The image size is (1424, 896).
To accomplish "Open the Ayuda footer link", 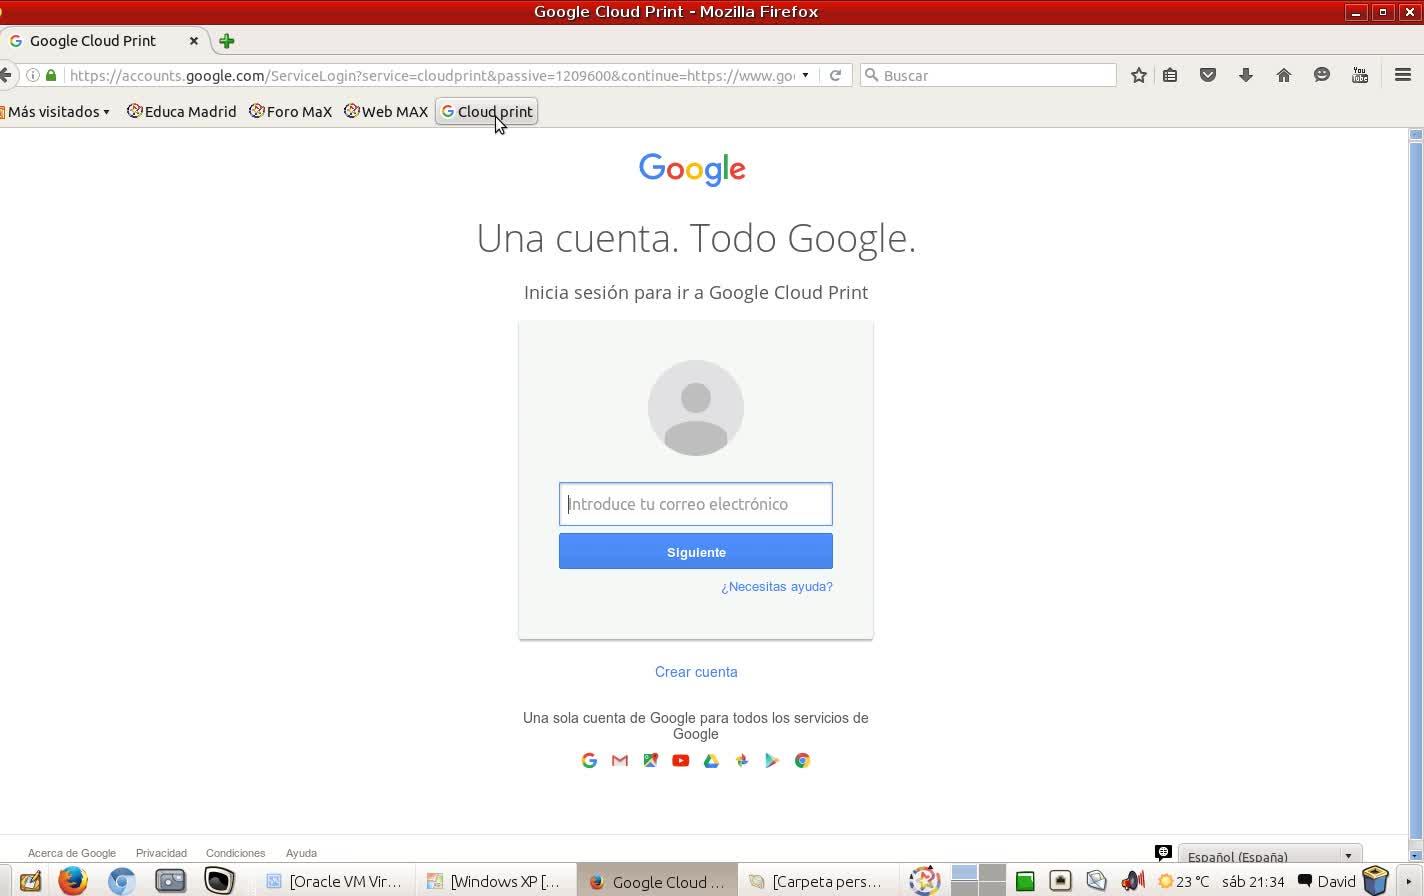I will tap(301, 853).
